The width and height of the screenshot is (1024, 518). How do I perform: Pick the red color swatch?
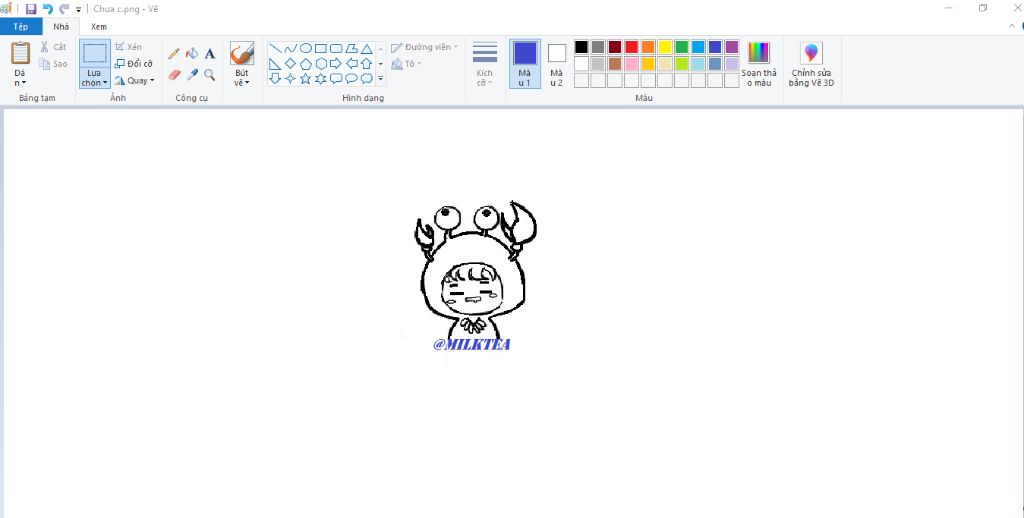[631, 47]
